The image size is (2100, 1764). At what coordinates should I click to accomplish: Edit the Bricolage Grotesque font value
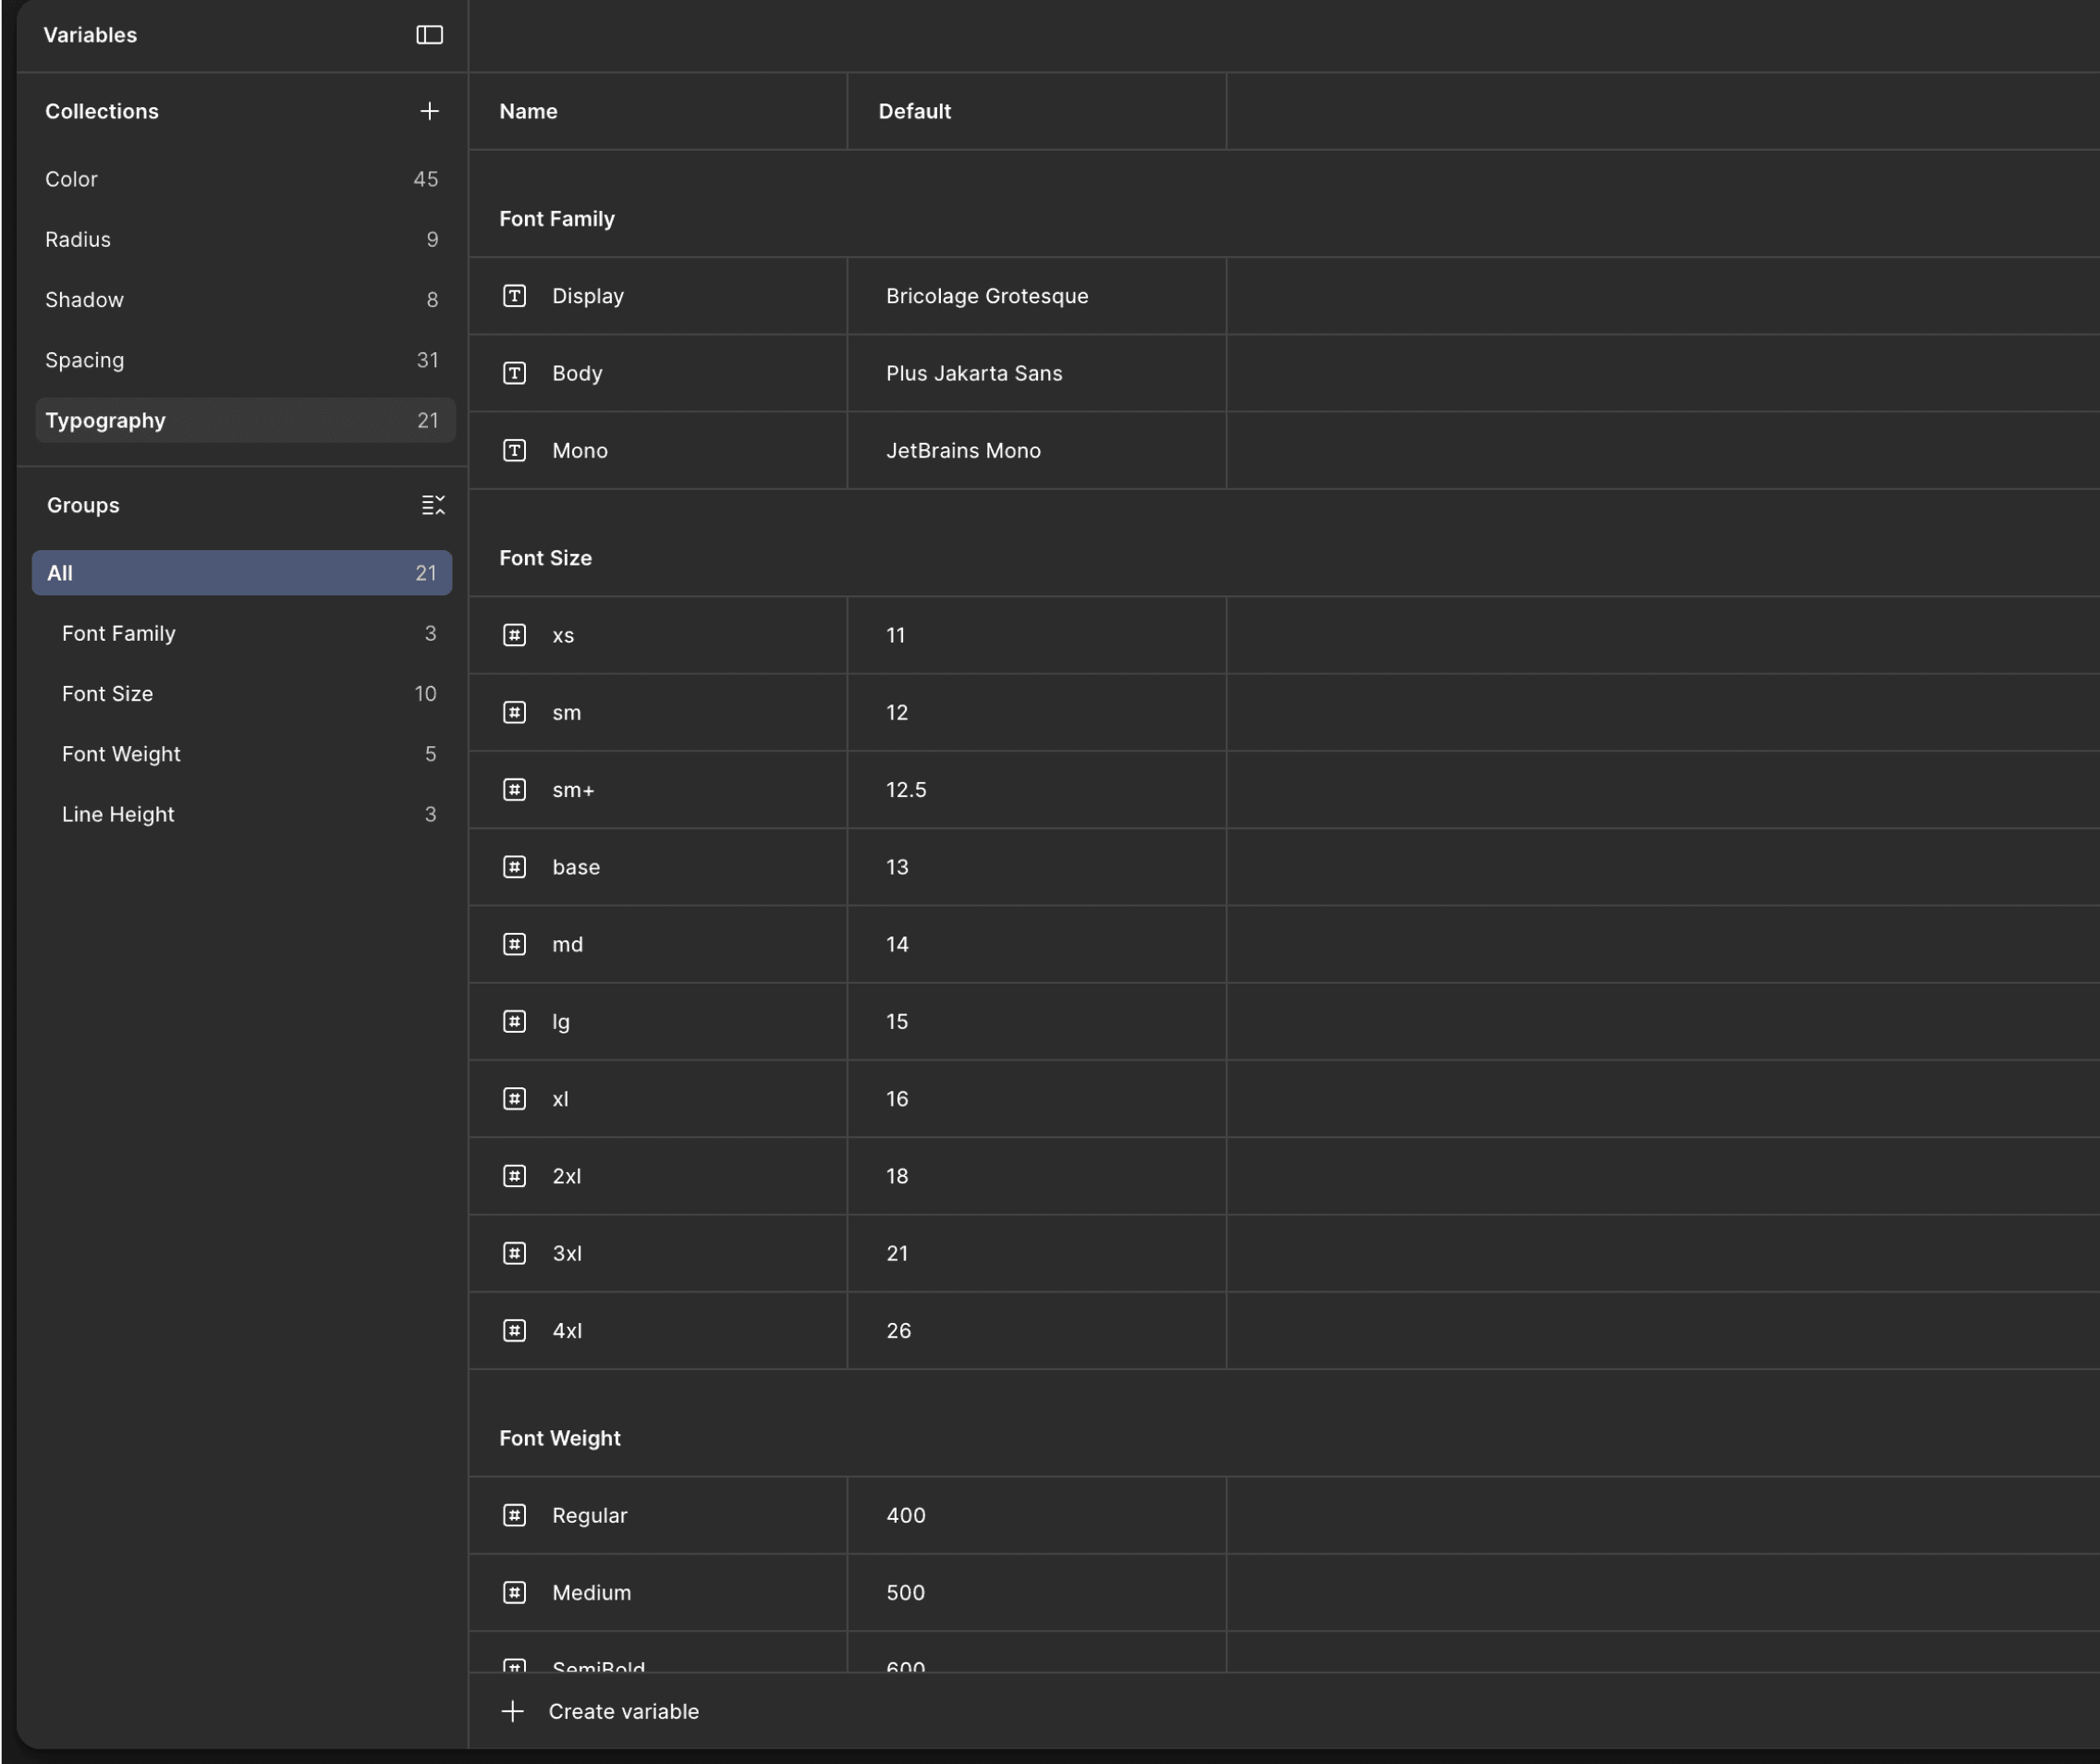[986, 296]
